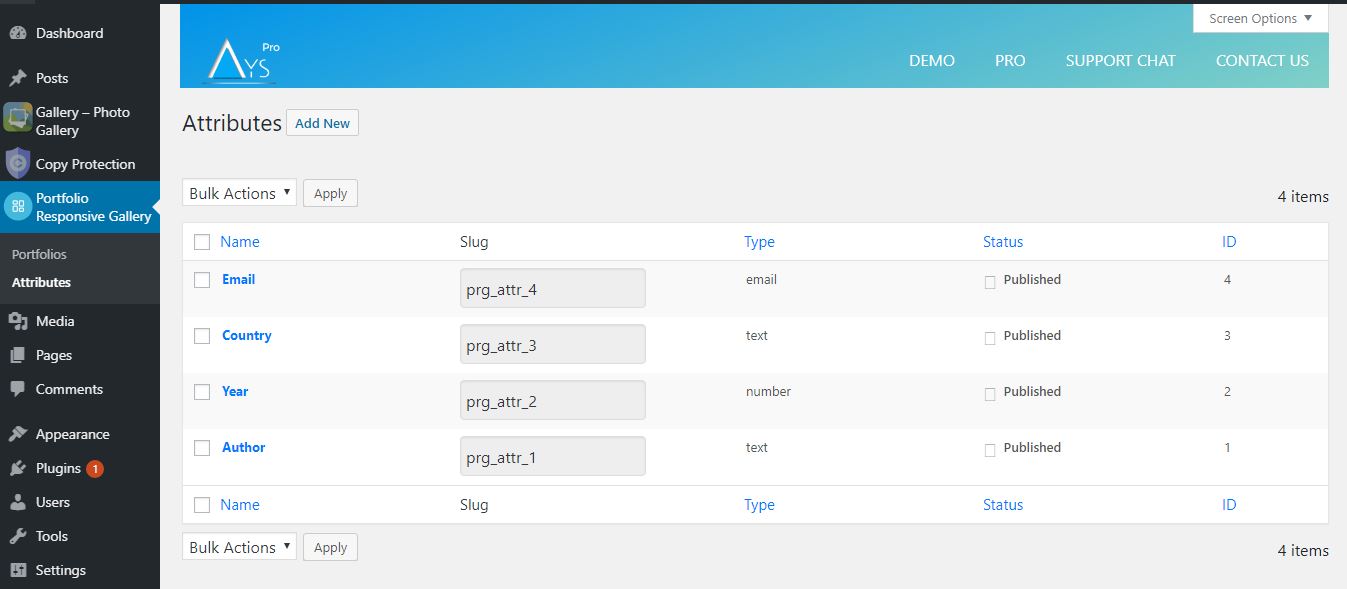Click the 'number' type cell text
The width and height of the screenshot is (1347, 589).
(x=768, y=391)
